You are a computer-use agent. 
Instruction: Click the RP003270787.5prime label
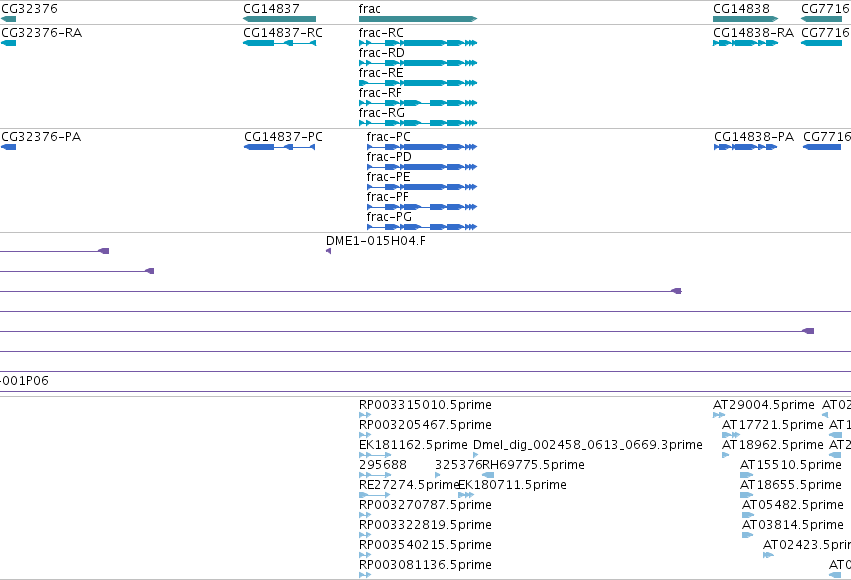click(x=426, y=505)
